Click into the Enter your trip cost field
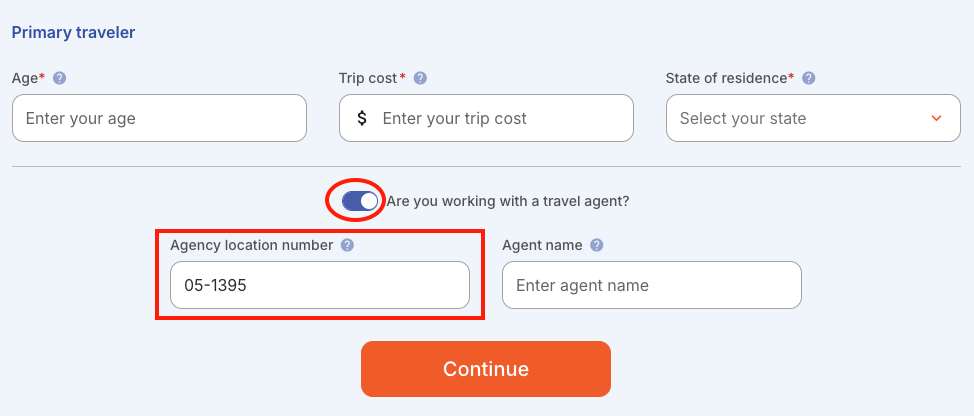 (486, 118)
